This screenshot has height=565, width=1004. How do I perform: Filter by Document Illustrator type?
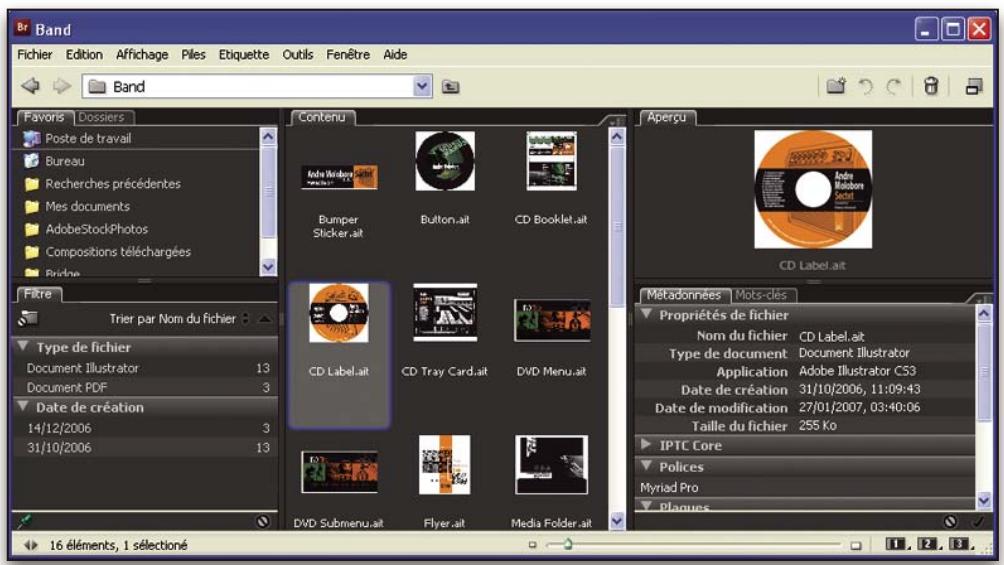145,368
